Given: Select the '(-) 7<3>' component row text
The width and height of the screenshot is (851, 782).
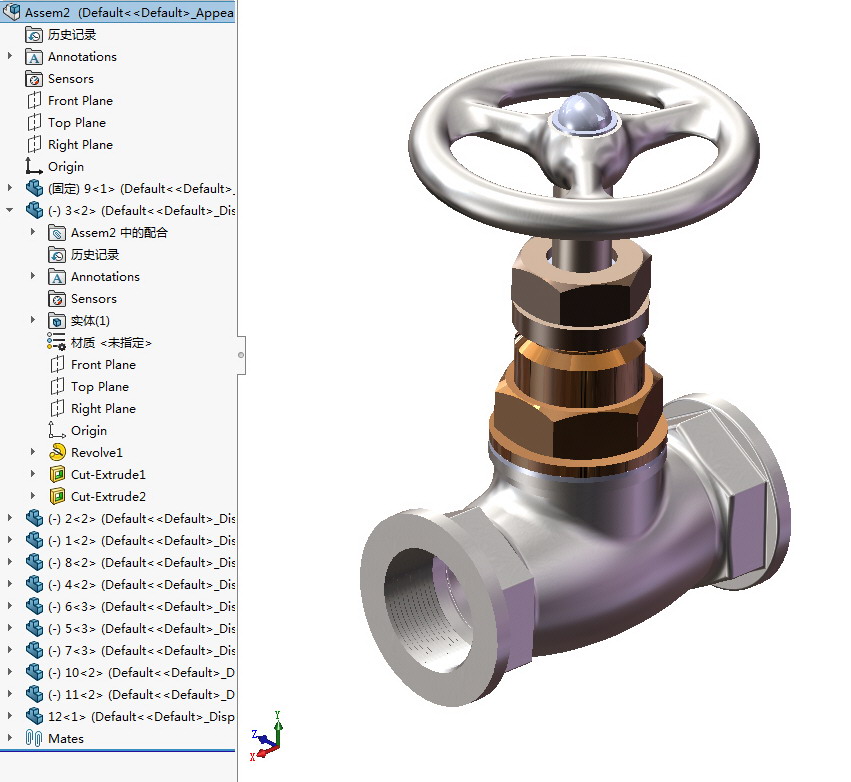Looking at the screenshot, I should [x=141, y=651].
